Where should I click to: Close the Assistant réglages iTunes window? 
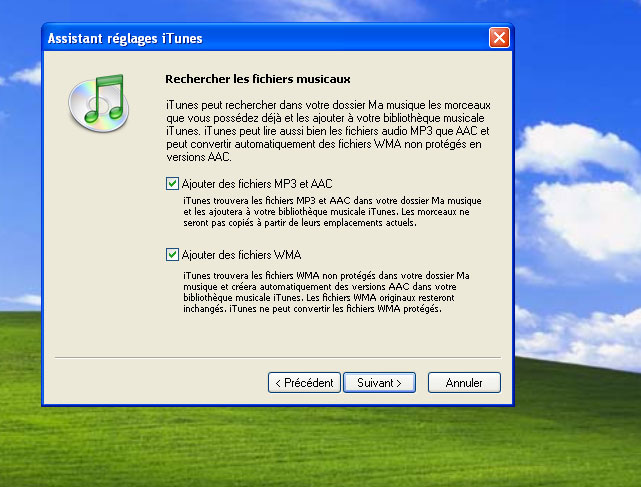coord(499,38)
